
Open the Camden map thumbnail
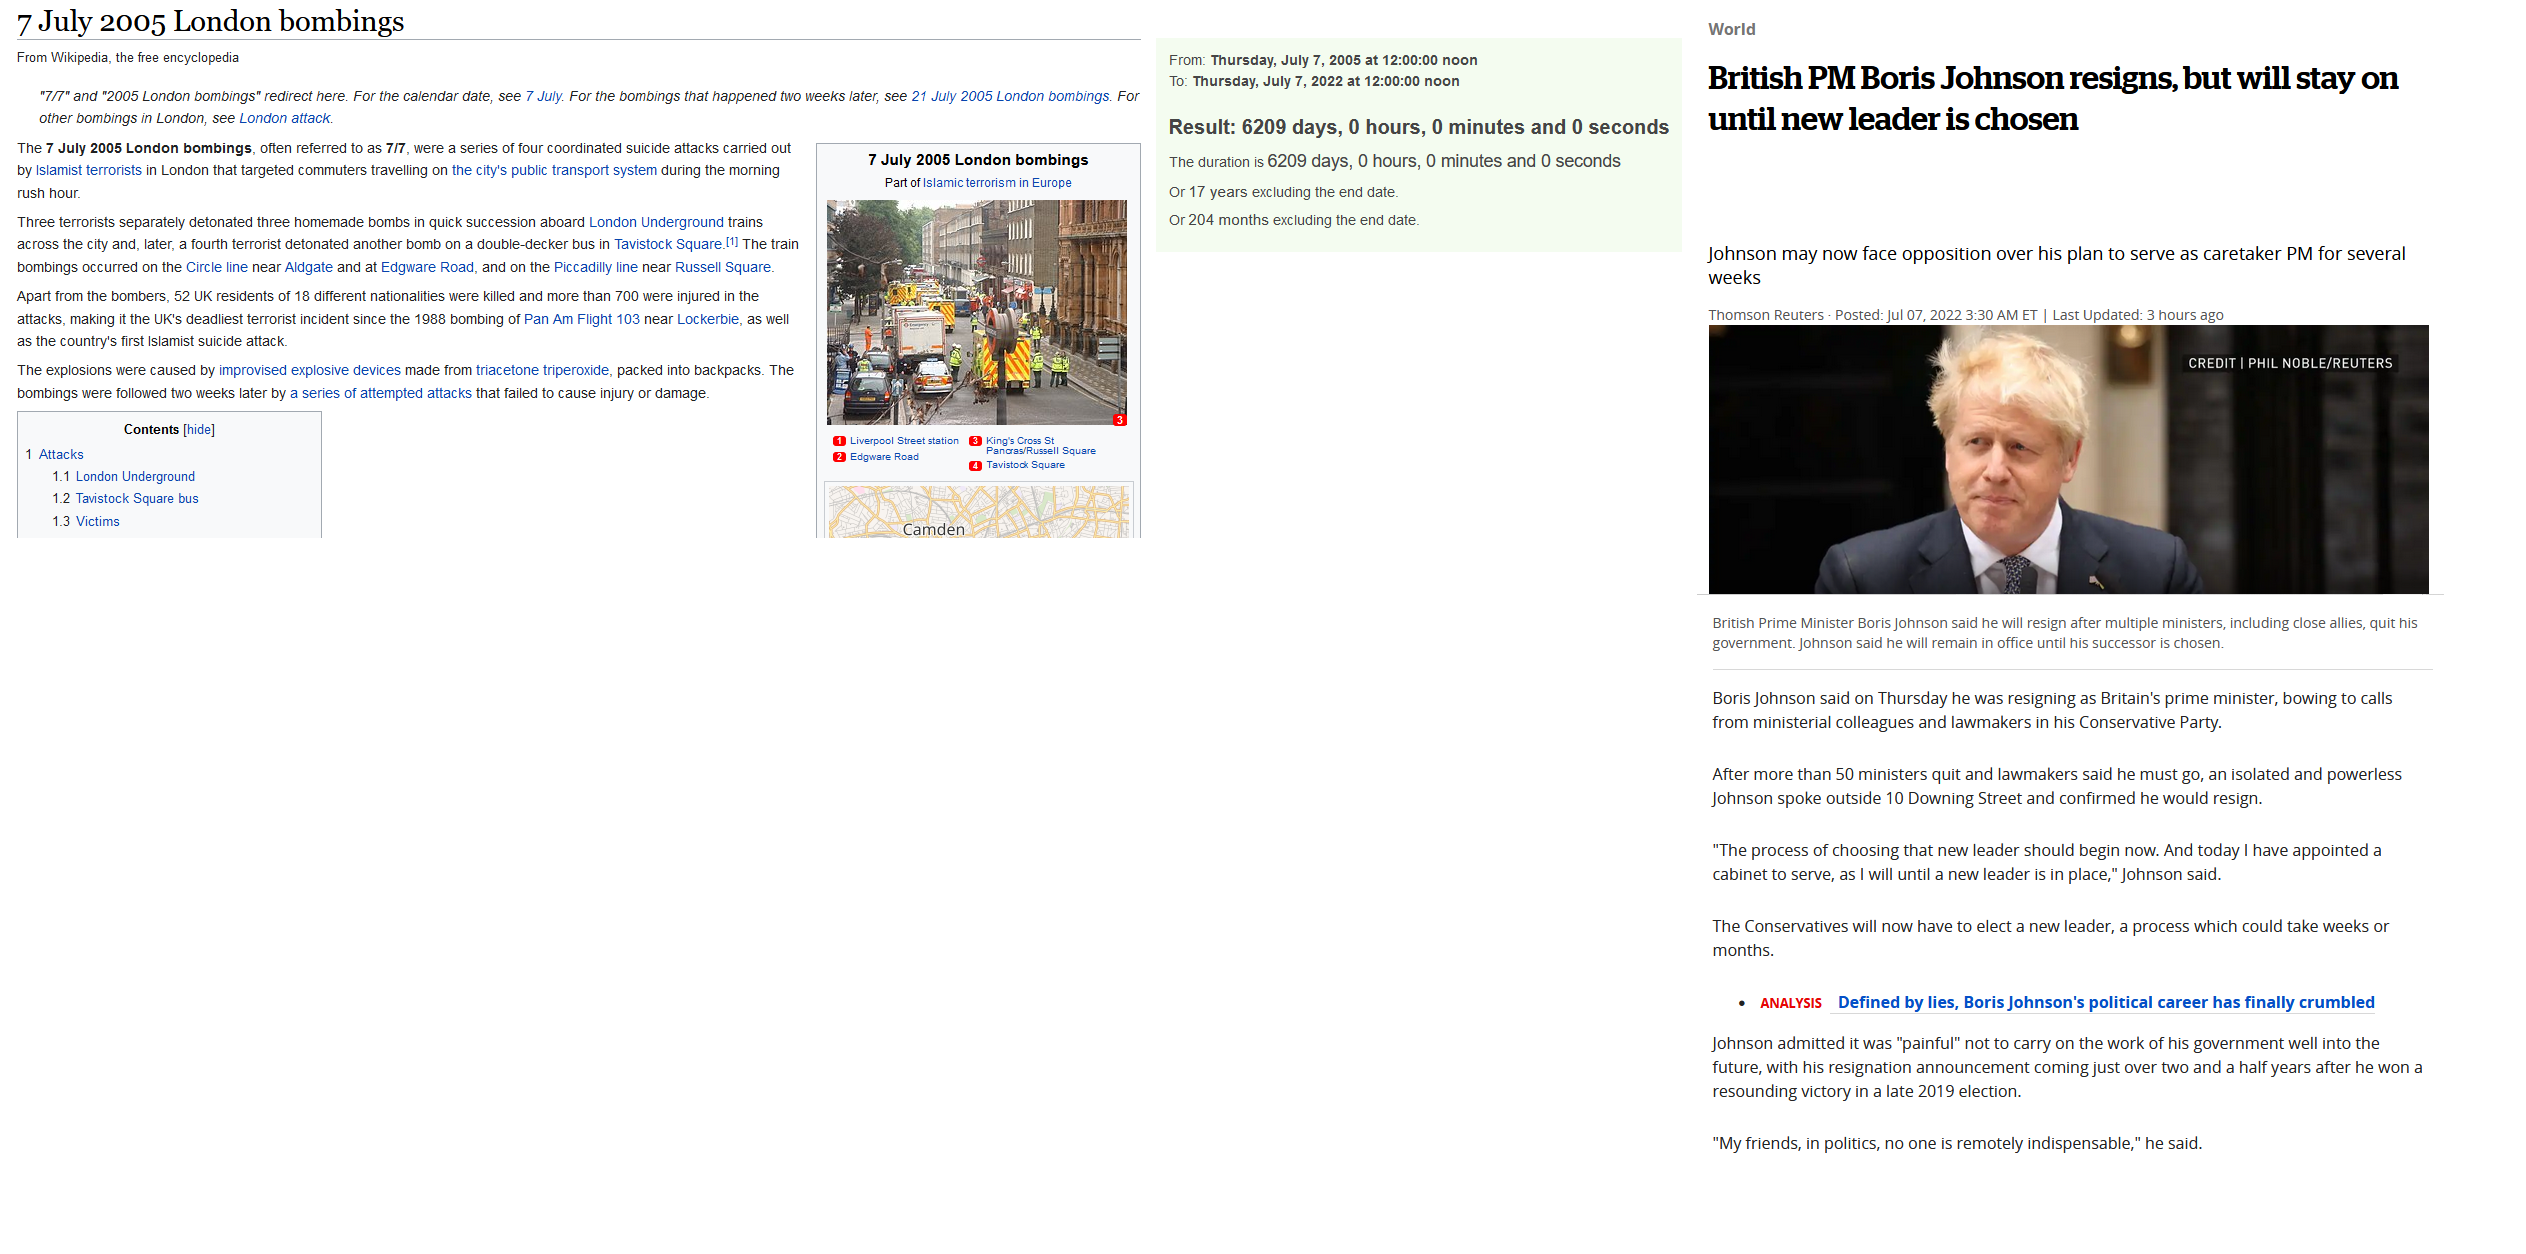pos(979,512)
